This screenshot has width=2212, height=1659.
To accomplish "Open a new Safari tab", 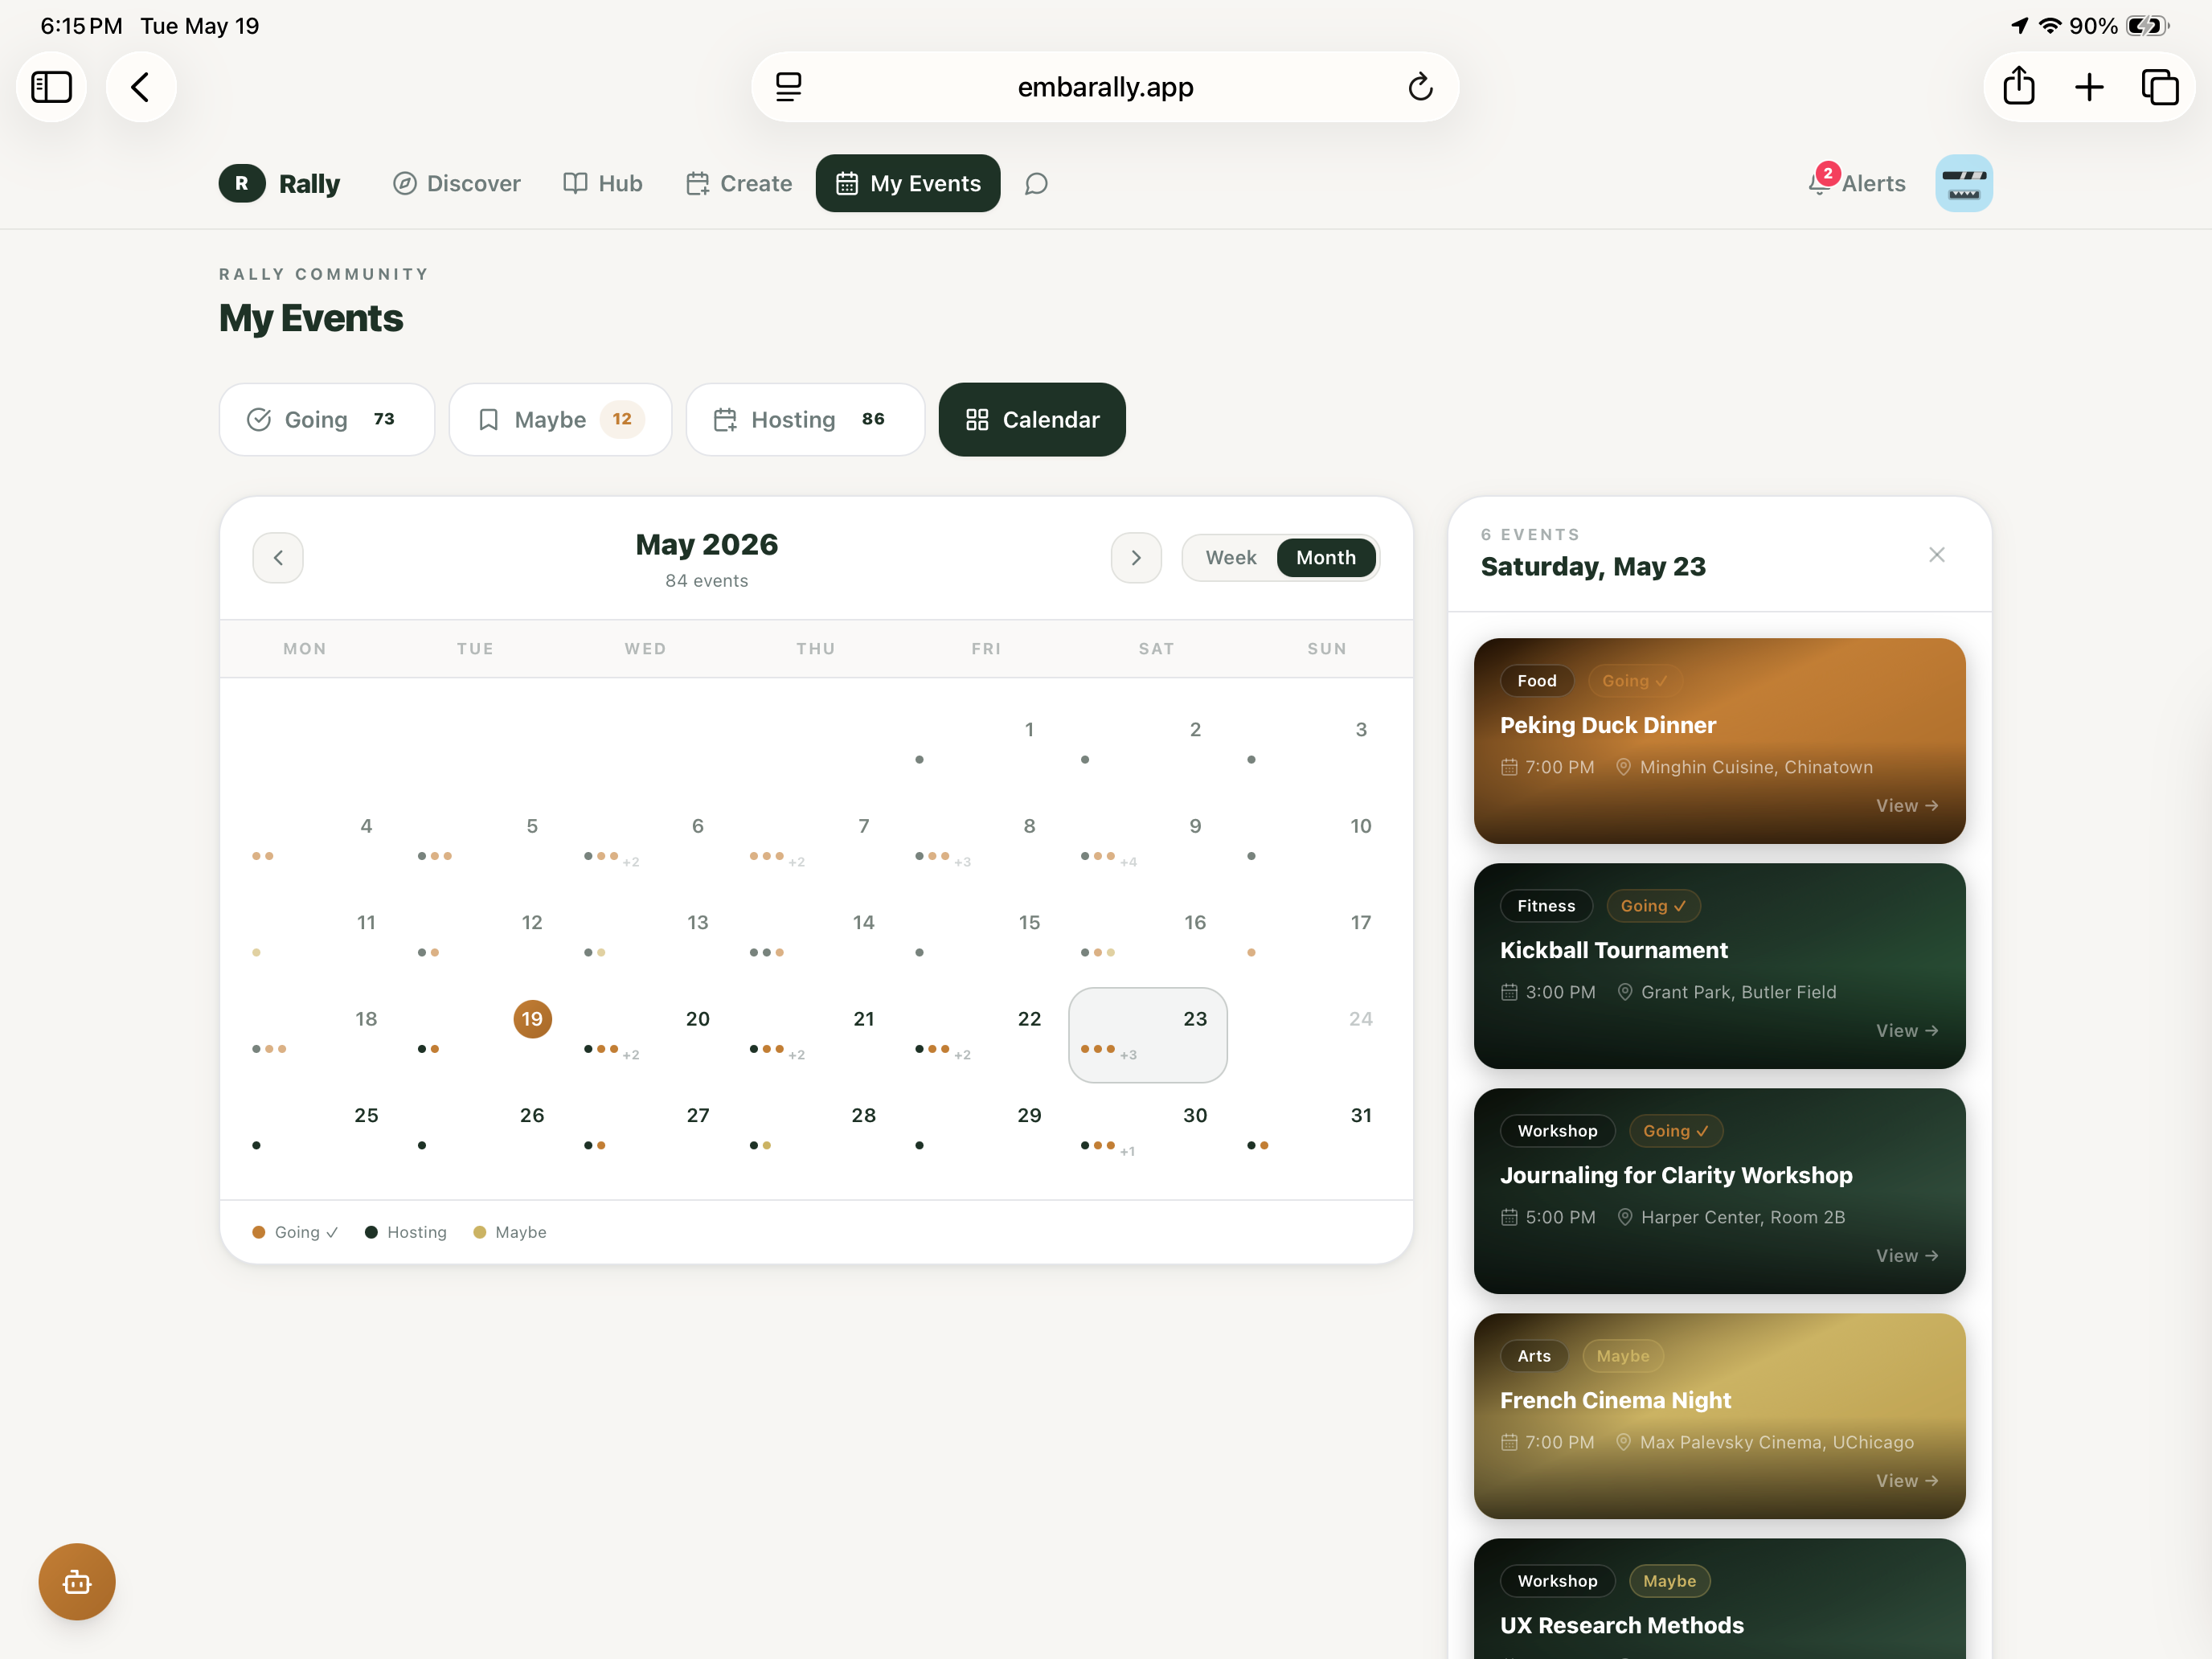I will (x=2089, y=87).
